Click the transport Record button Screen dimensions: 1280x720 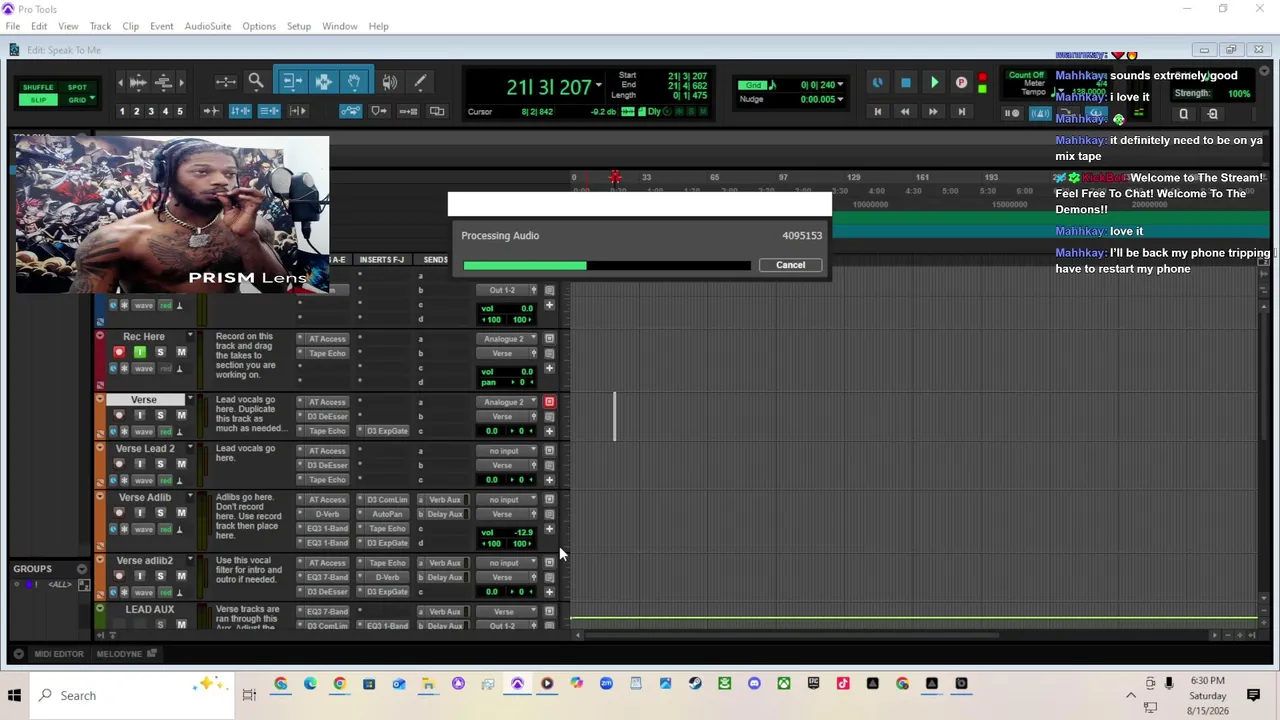coord(961,83)
